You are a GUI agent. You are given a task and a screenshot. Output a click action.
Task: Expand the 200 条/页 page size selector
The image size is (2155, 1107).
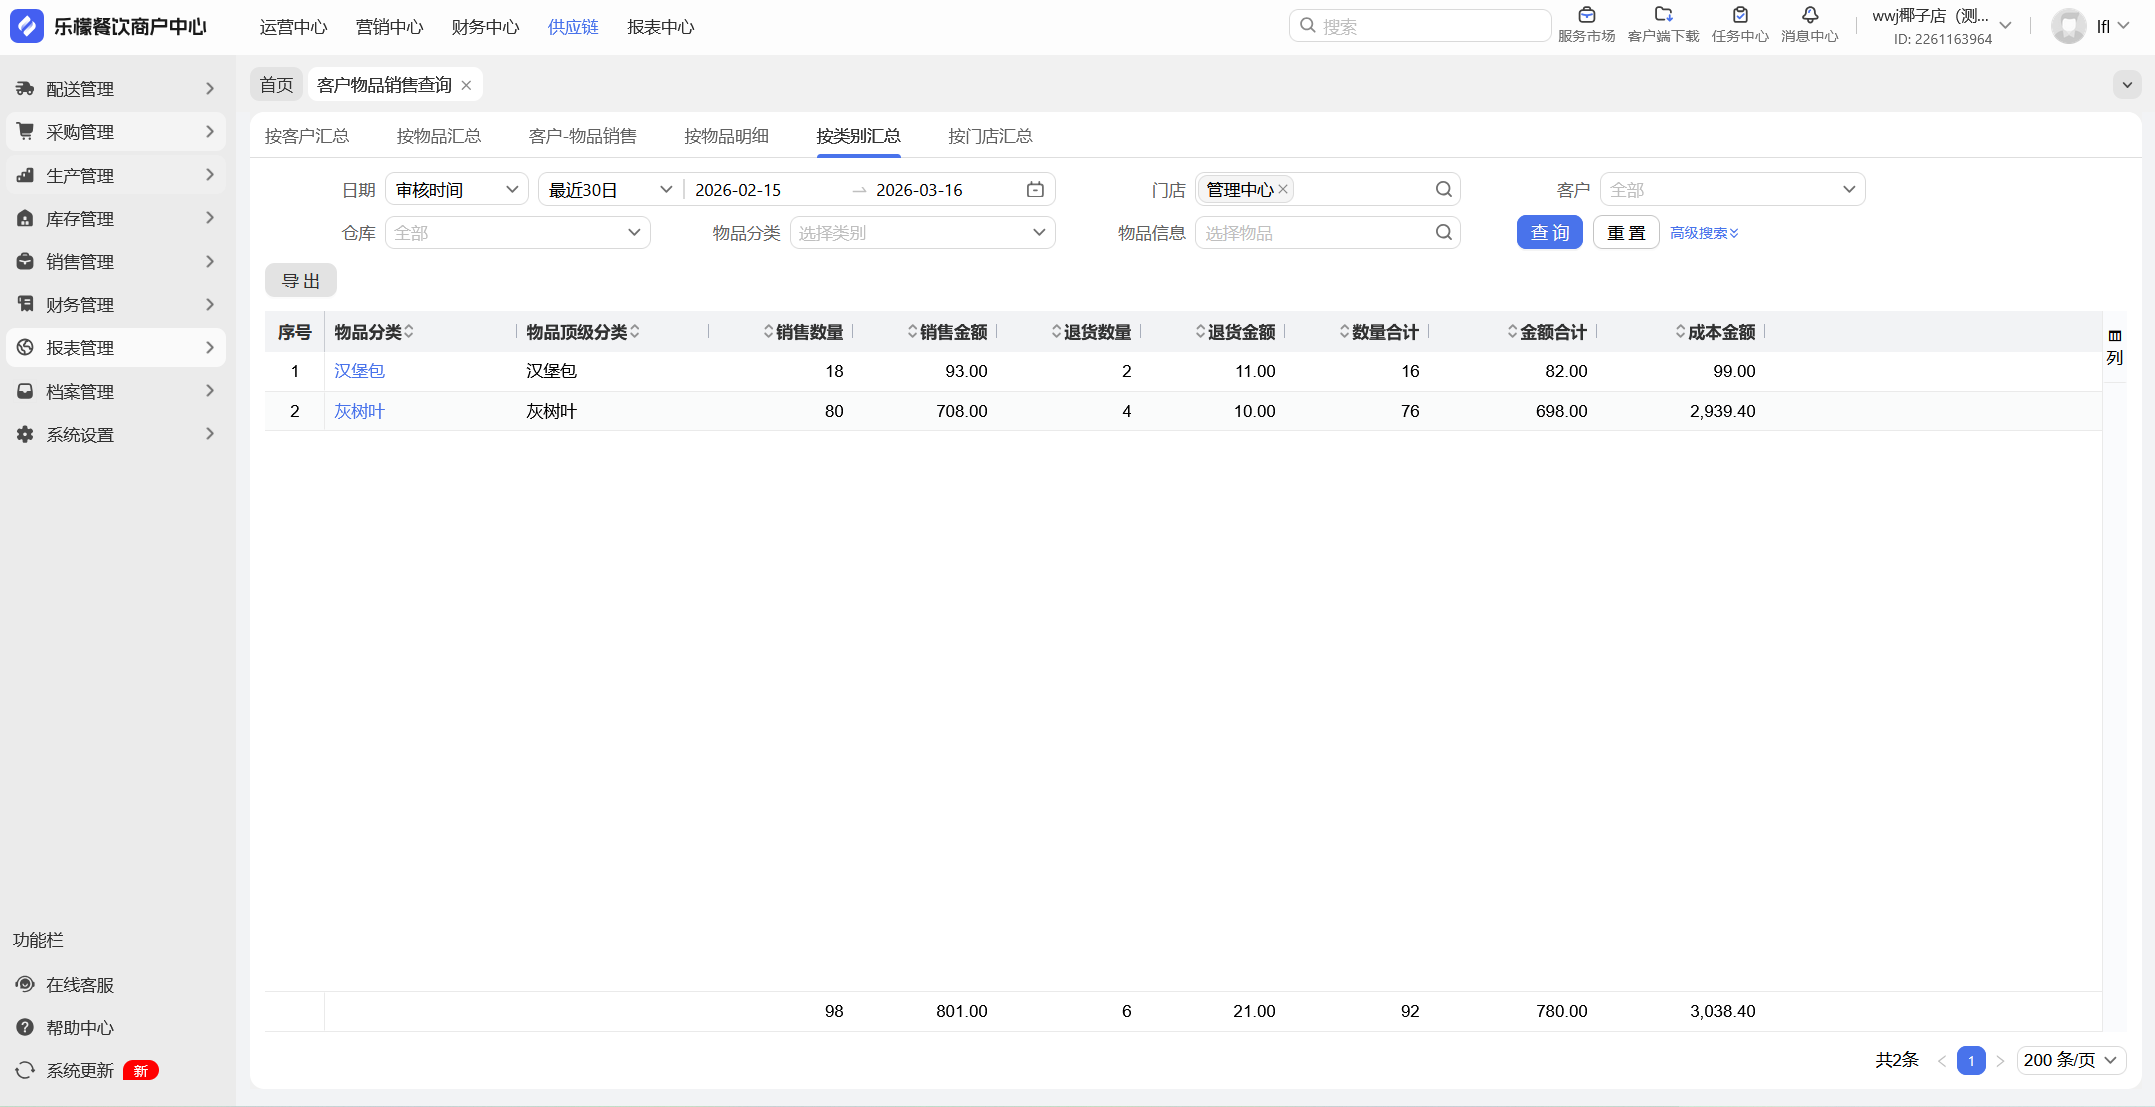pos(2070,1060)
